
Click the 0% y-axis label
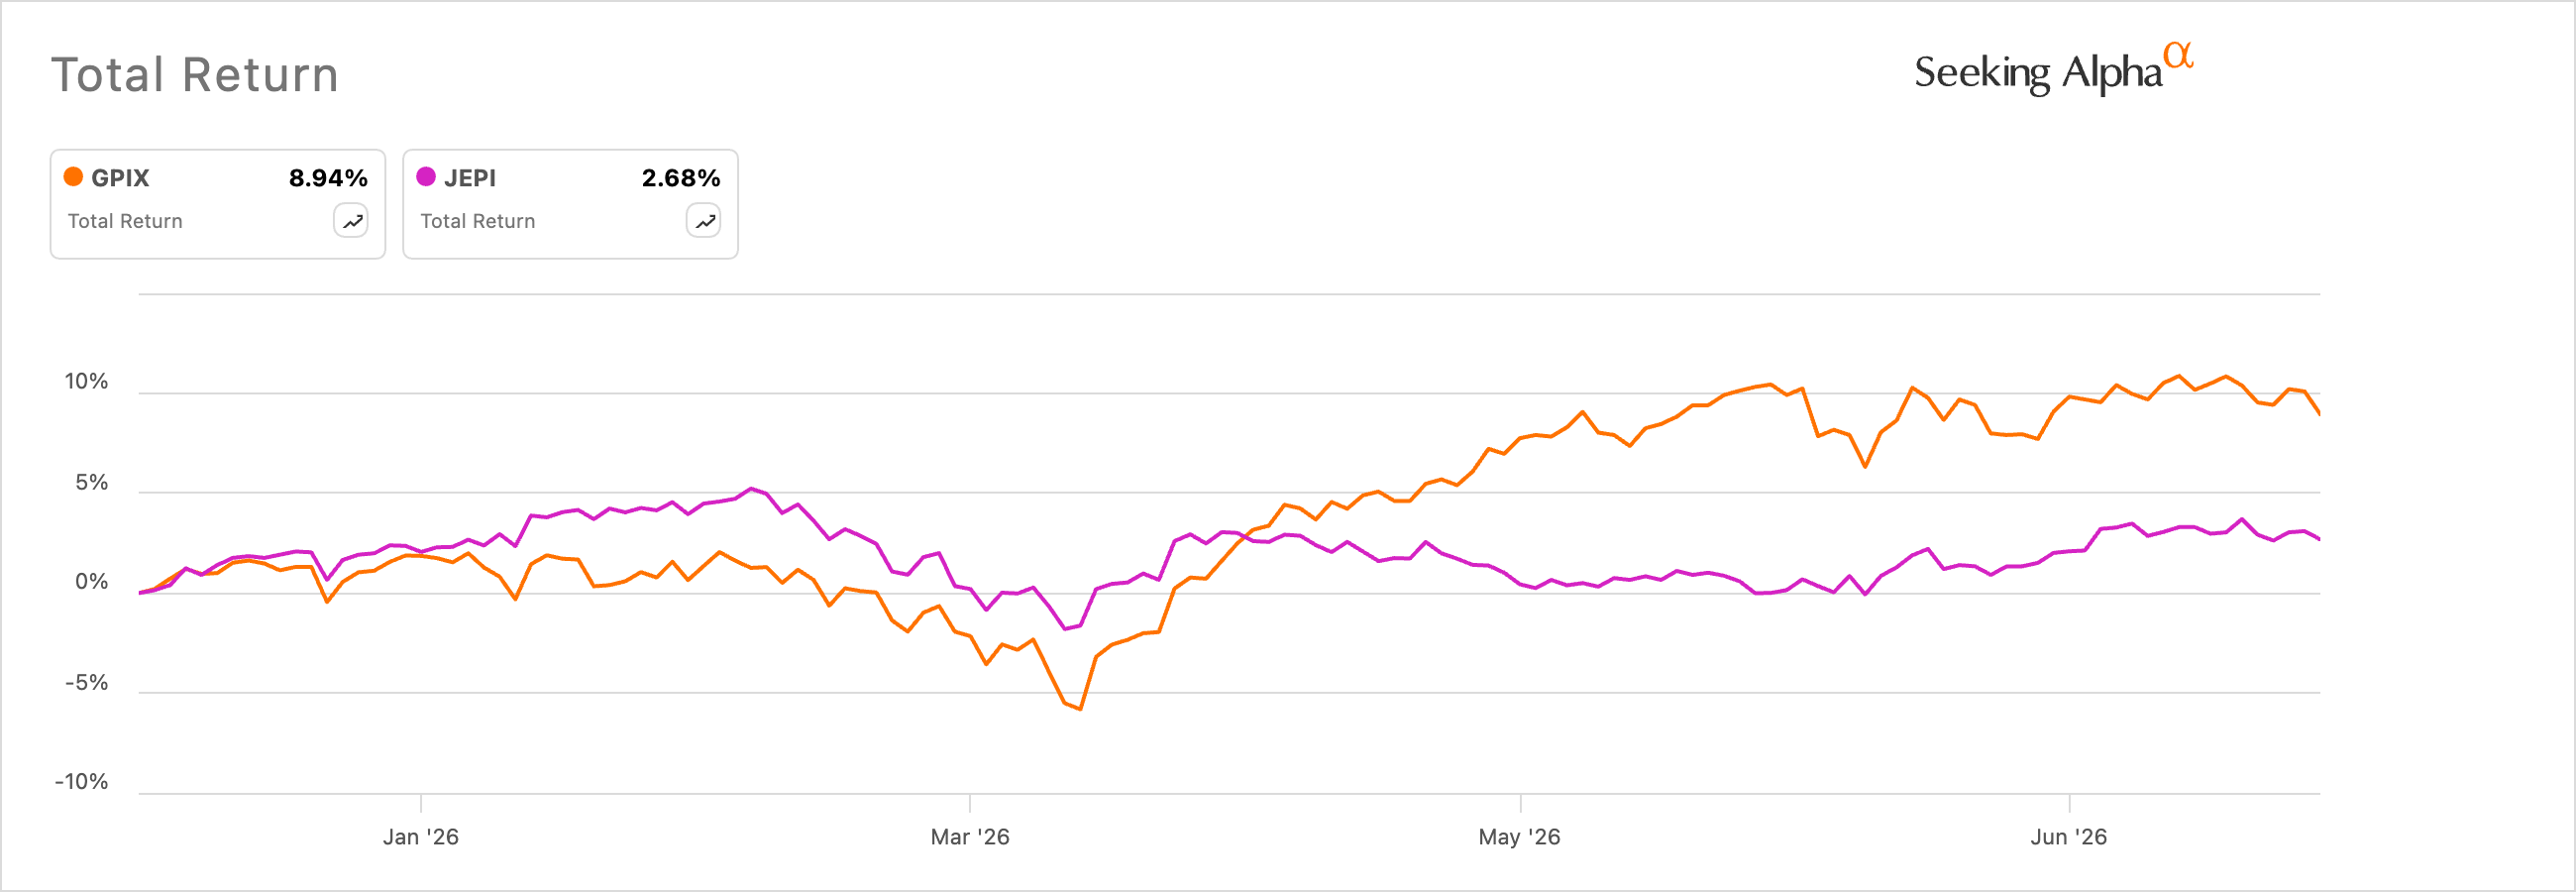(x=92, y=582)
